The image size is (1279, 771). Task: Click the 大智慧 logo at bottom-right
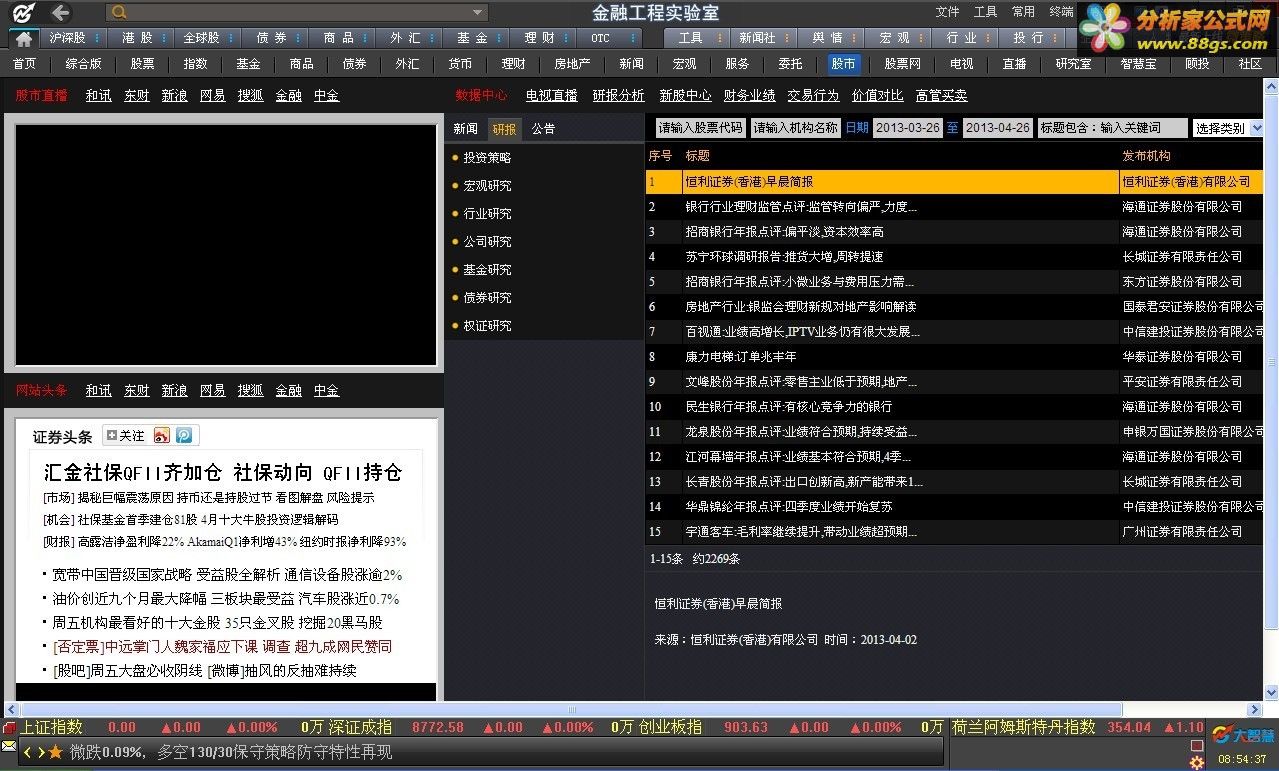[x=1243, y=735]
